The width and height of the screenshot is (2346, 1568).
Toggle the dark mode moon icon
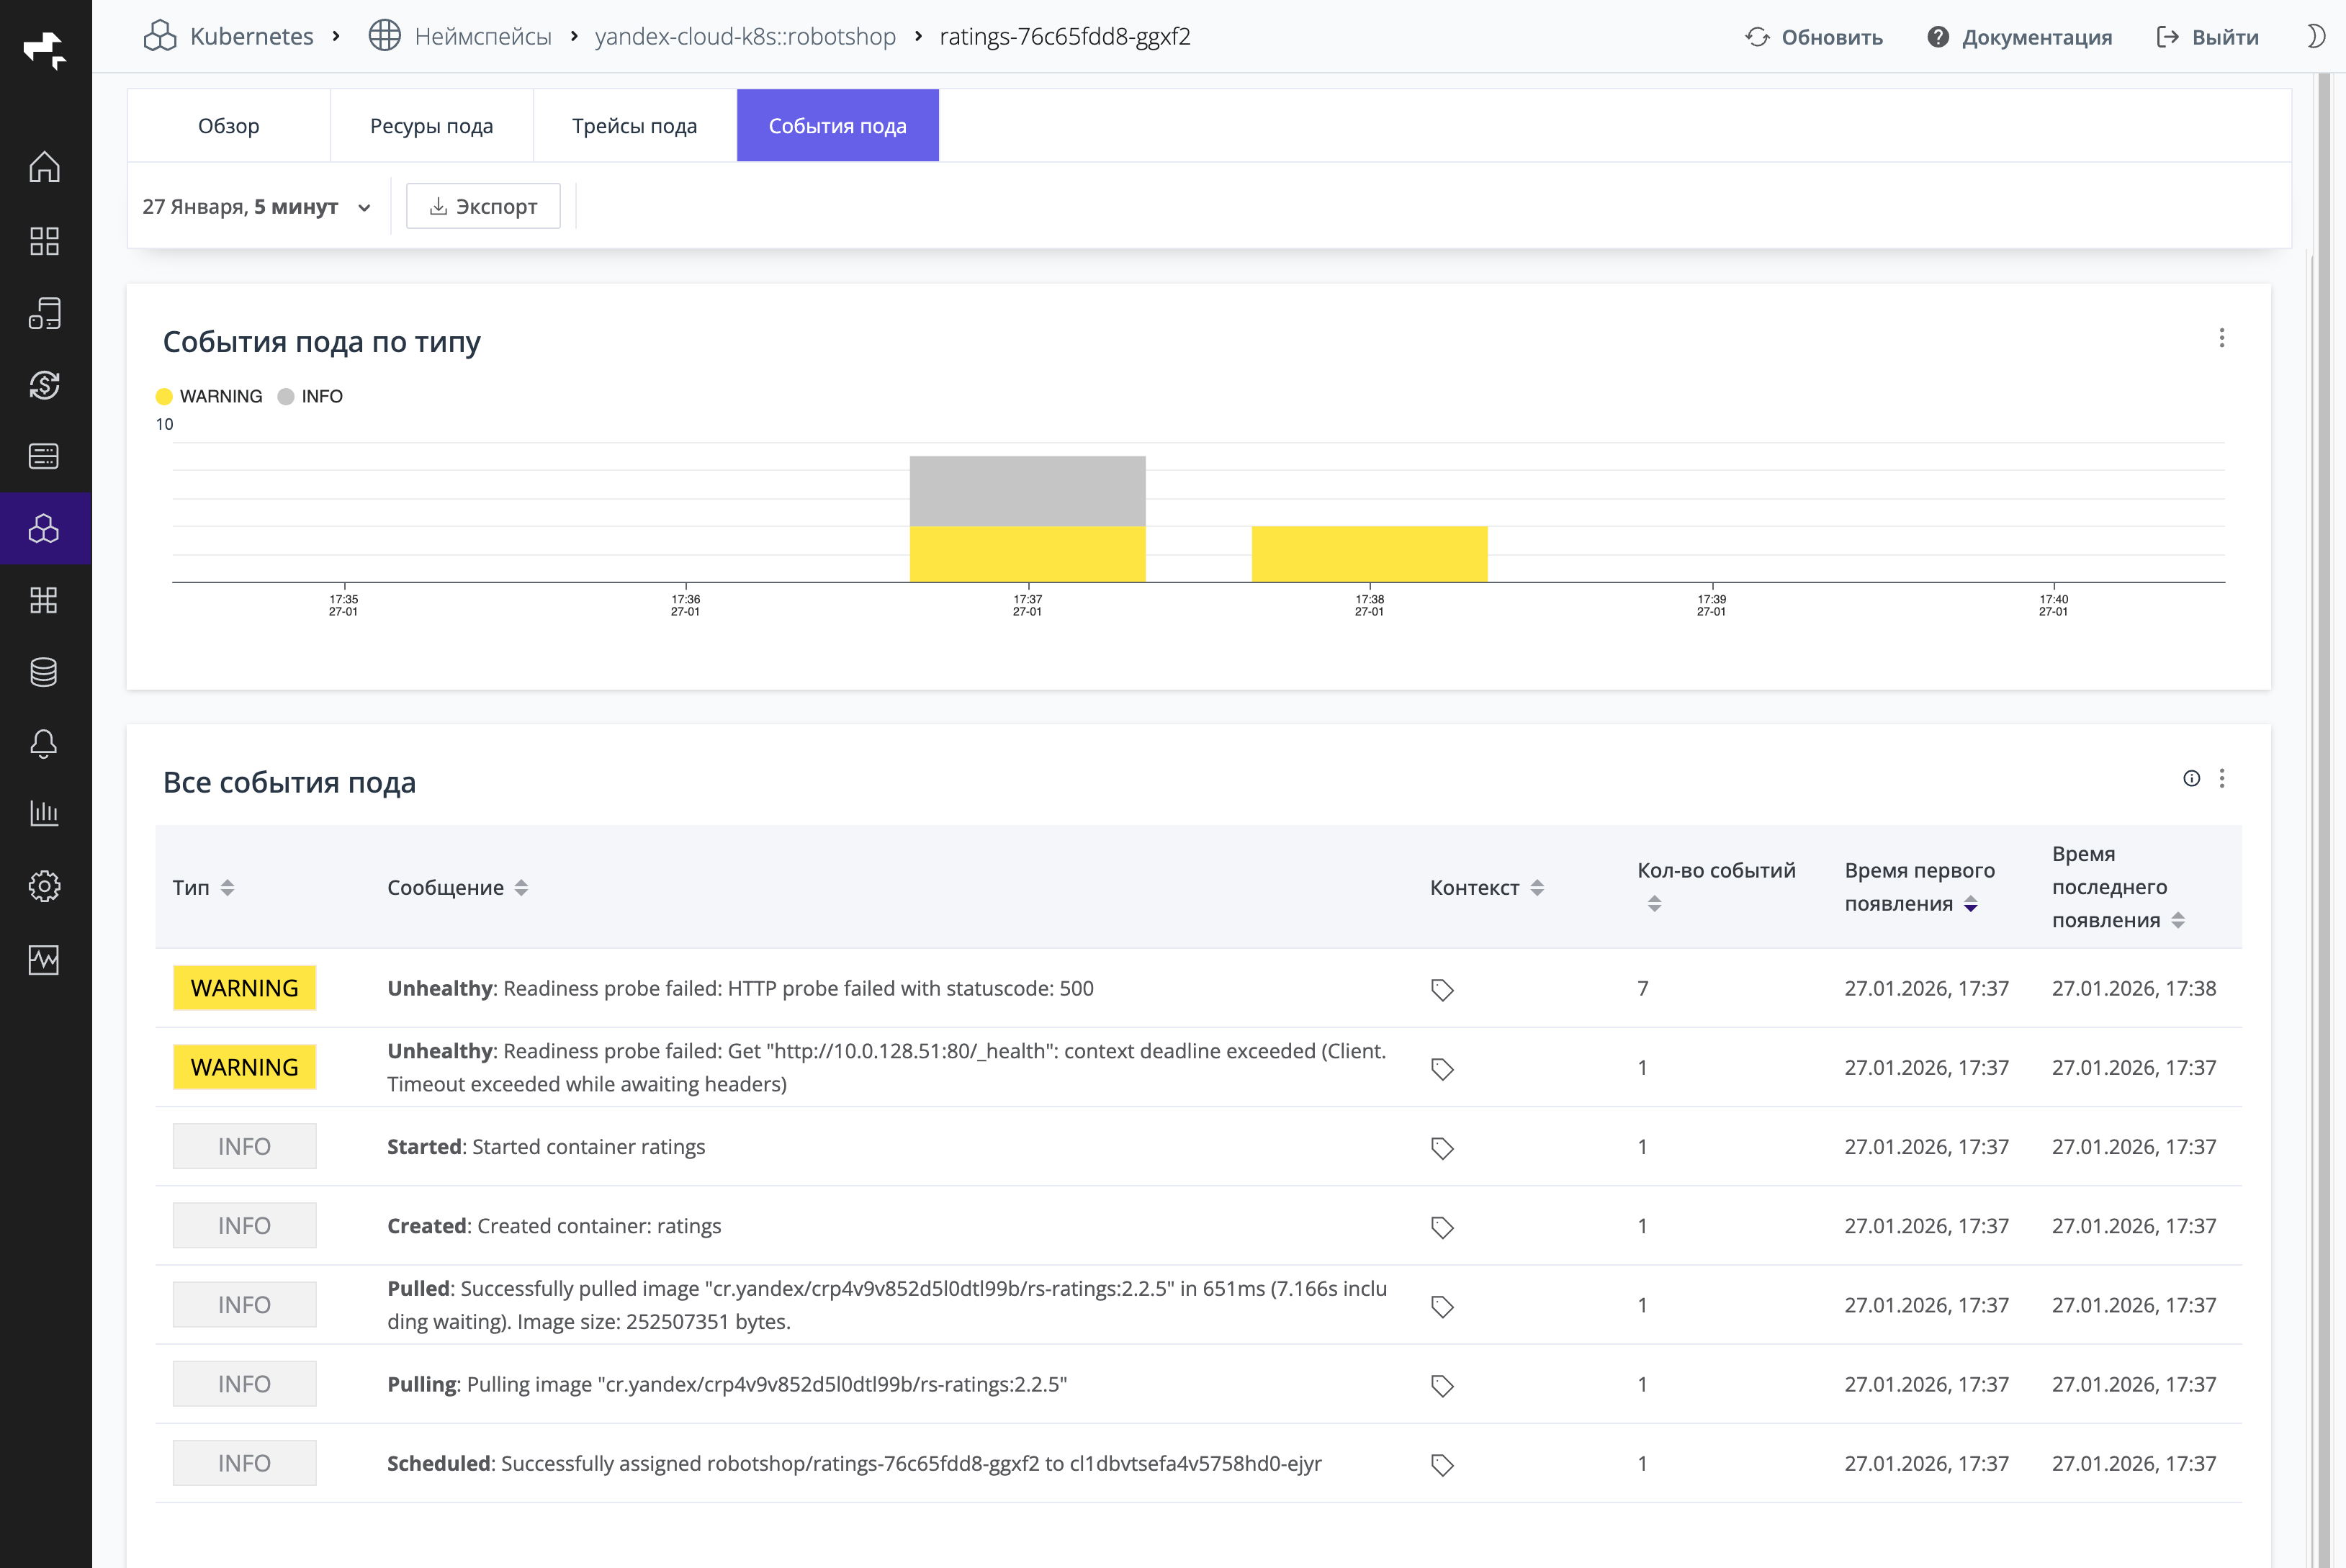2314,37
